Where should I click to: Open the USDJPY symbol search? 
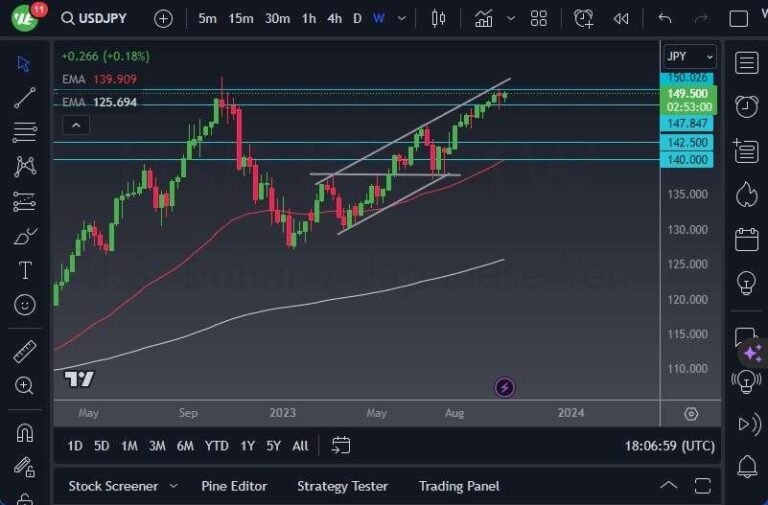pyautogui.click(x=94, y=19)
